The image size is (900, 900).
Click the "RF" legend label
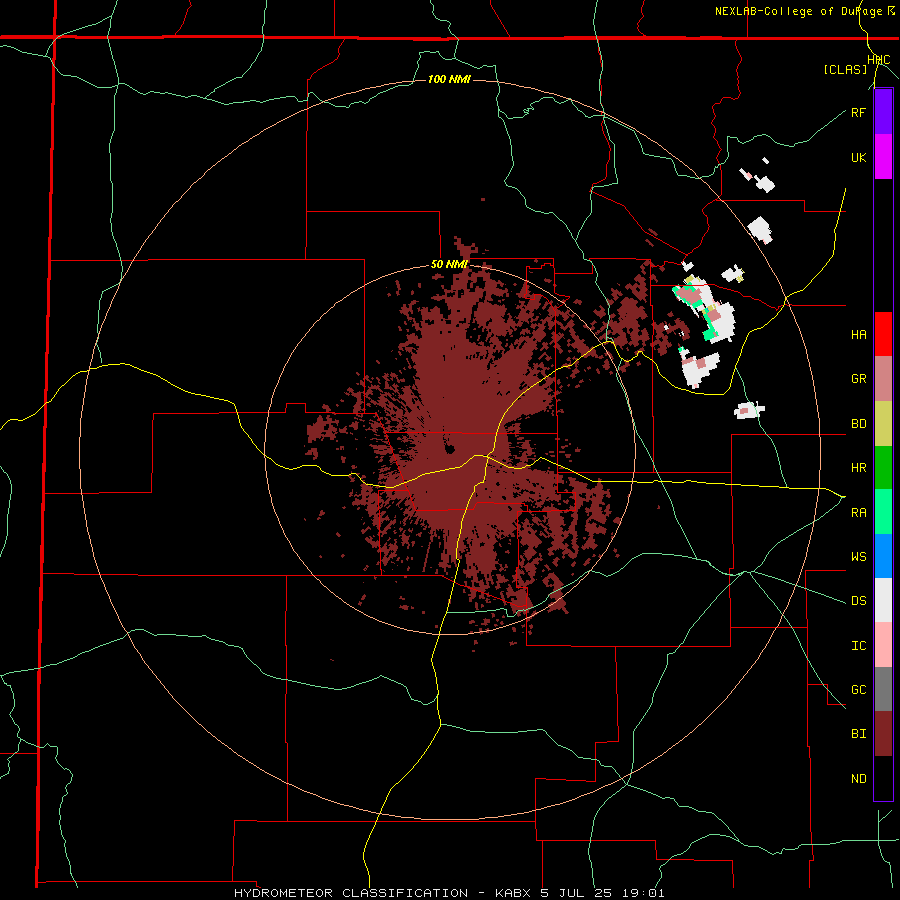pos(858,112)
